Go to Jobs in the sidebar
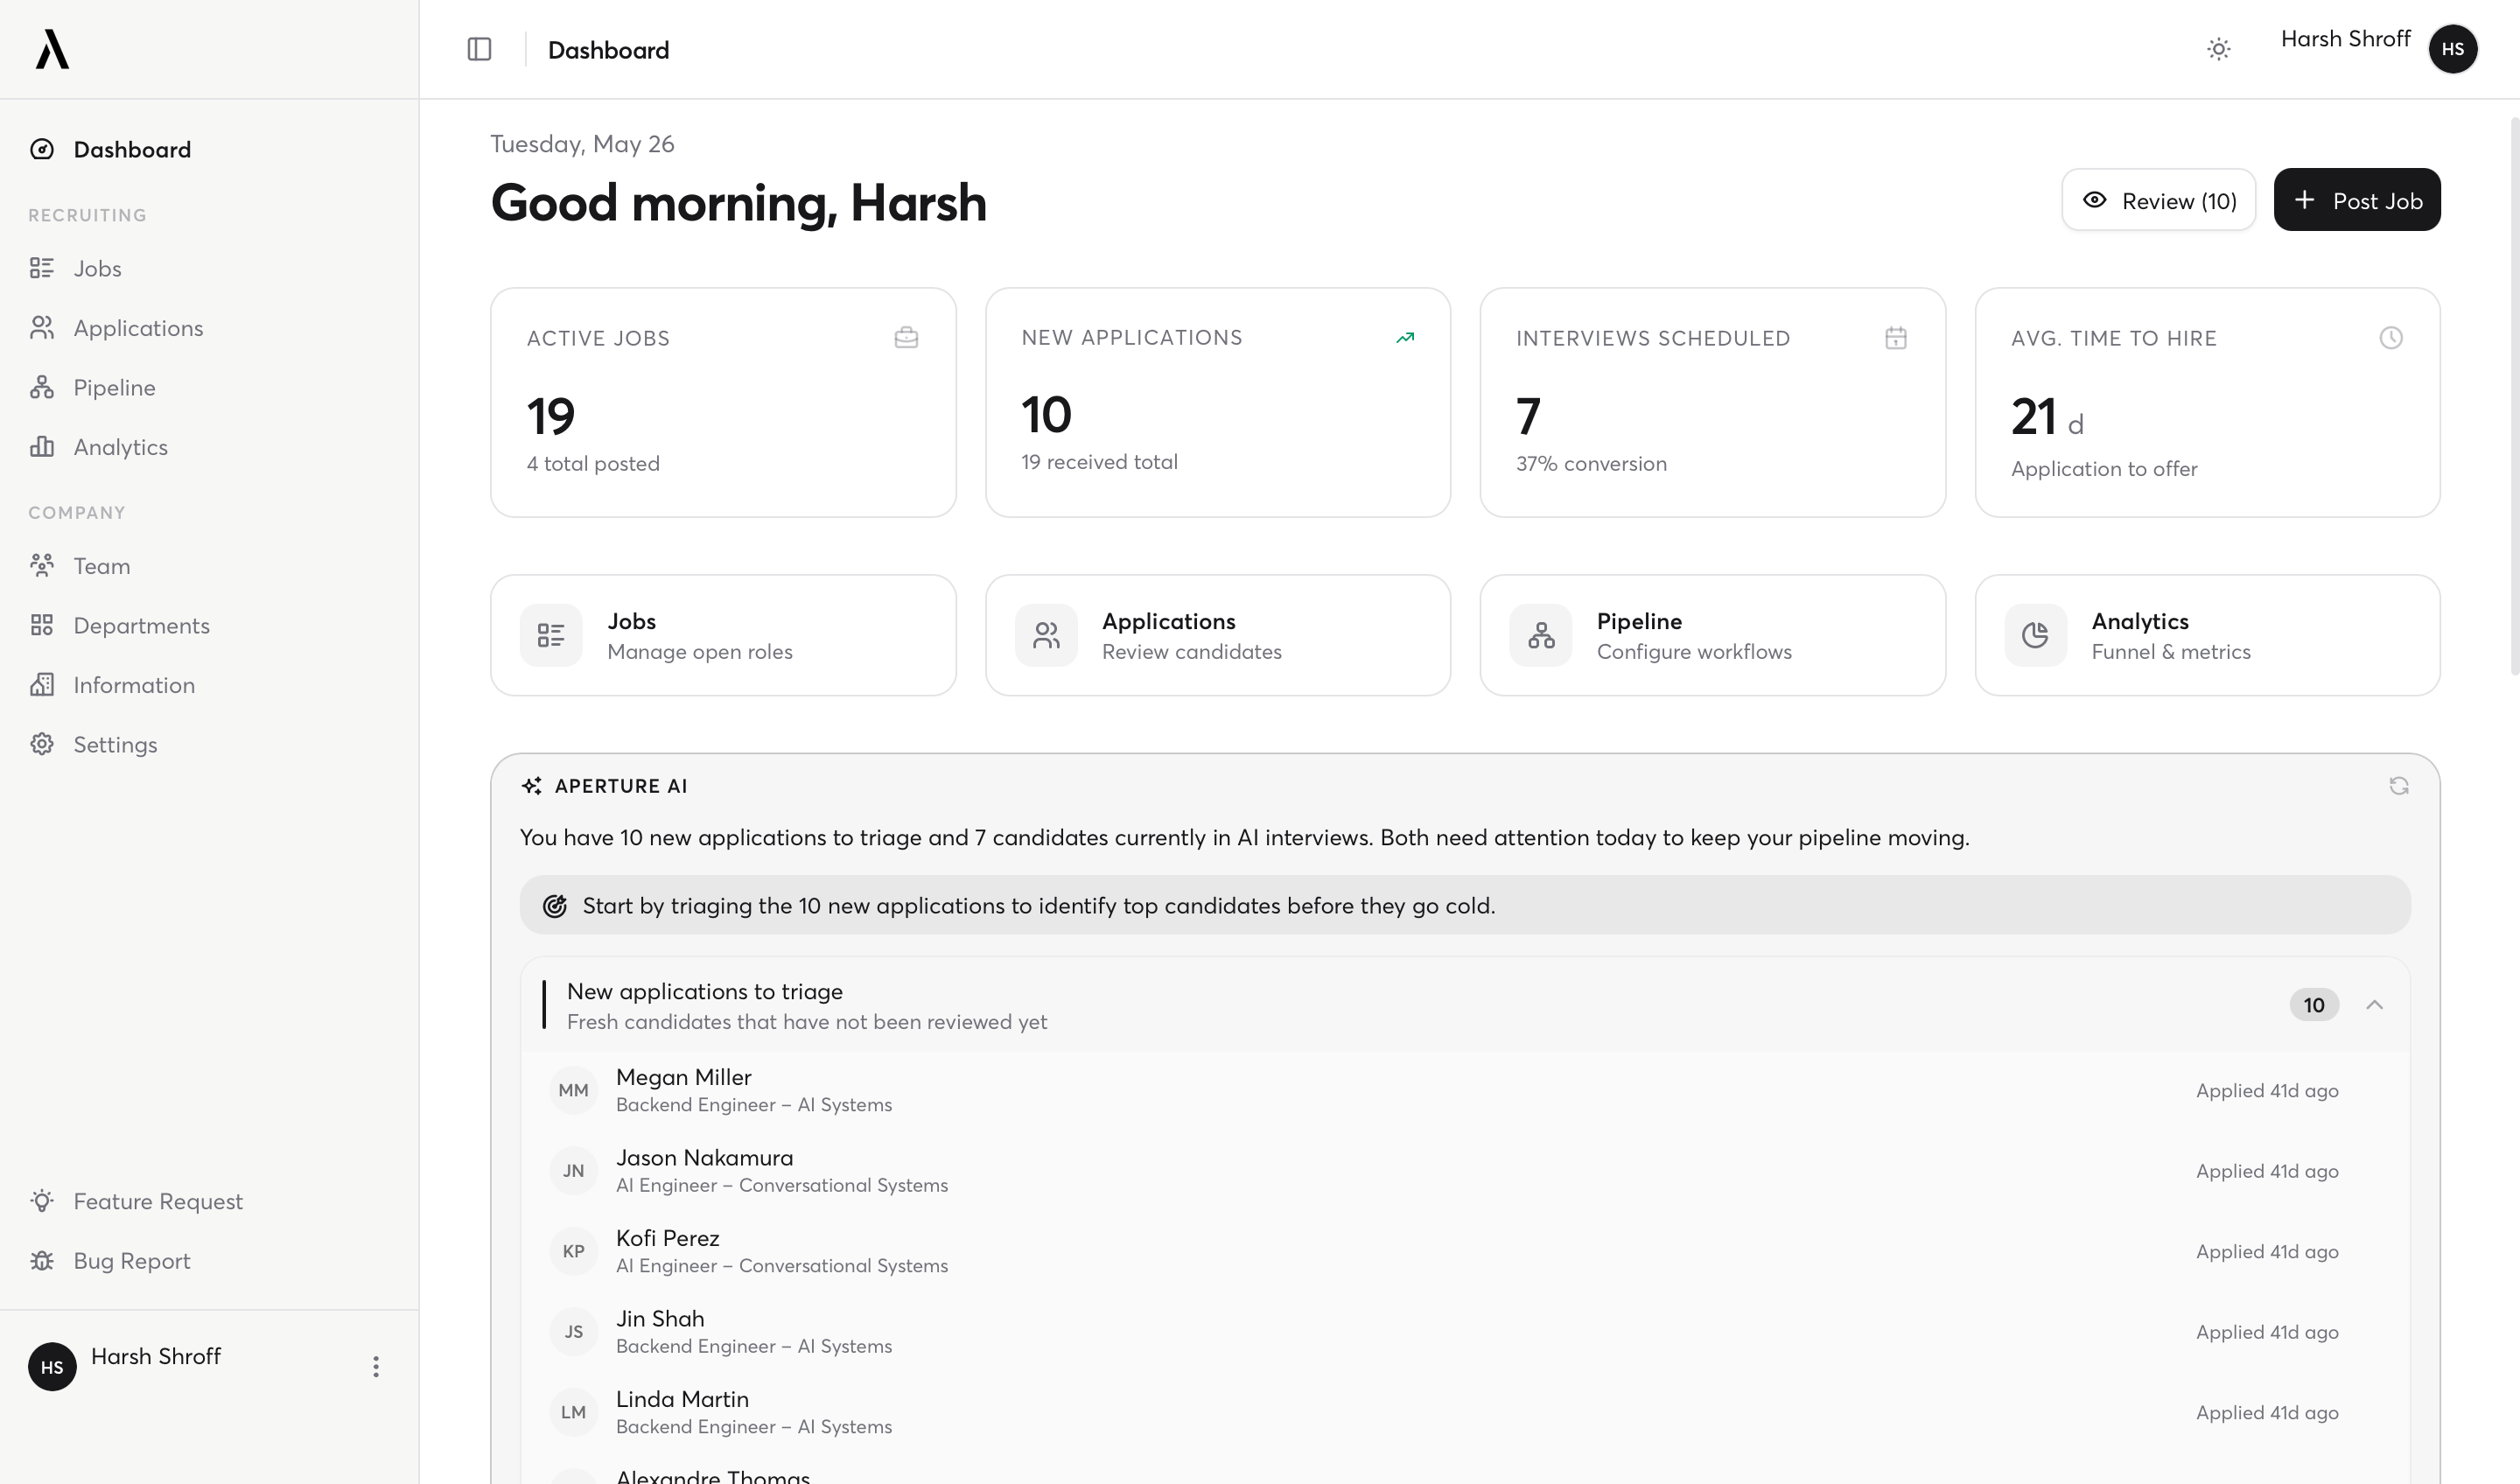The image size is (2520, 1484). point(209,268)
